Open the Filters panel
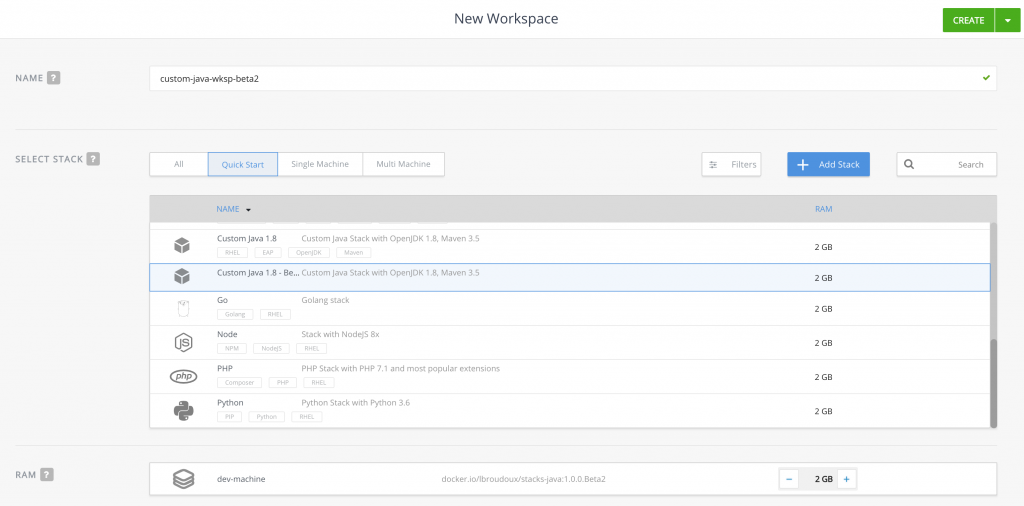The width and height of the screenshot is (1024, 506). (731, 164)
